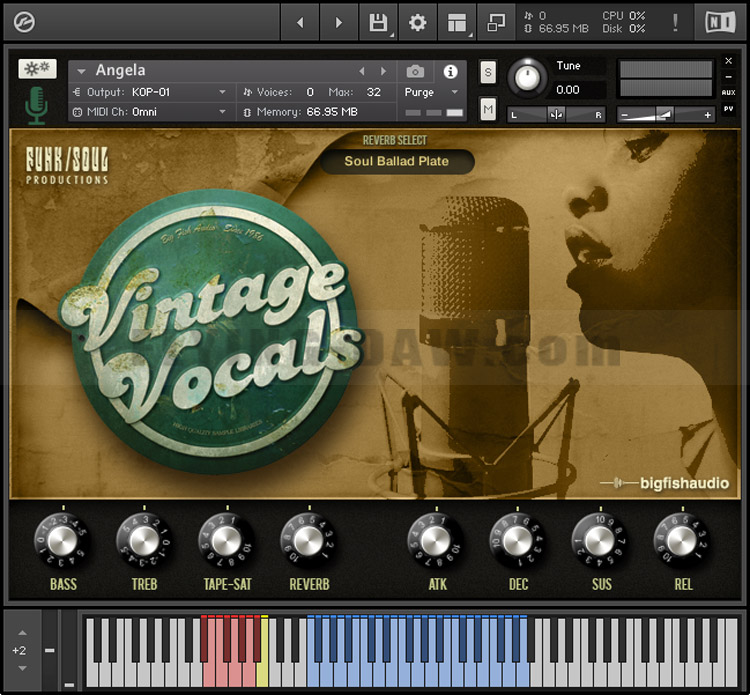
Task: Click the TAPE-SAT knob
Action: pyautogui.click(x=226, y=540)
